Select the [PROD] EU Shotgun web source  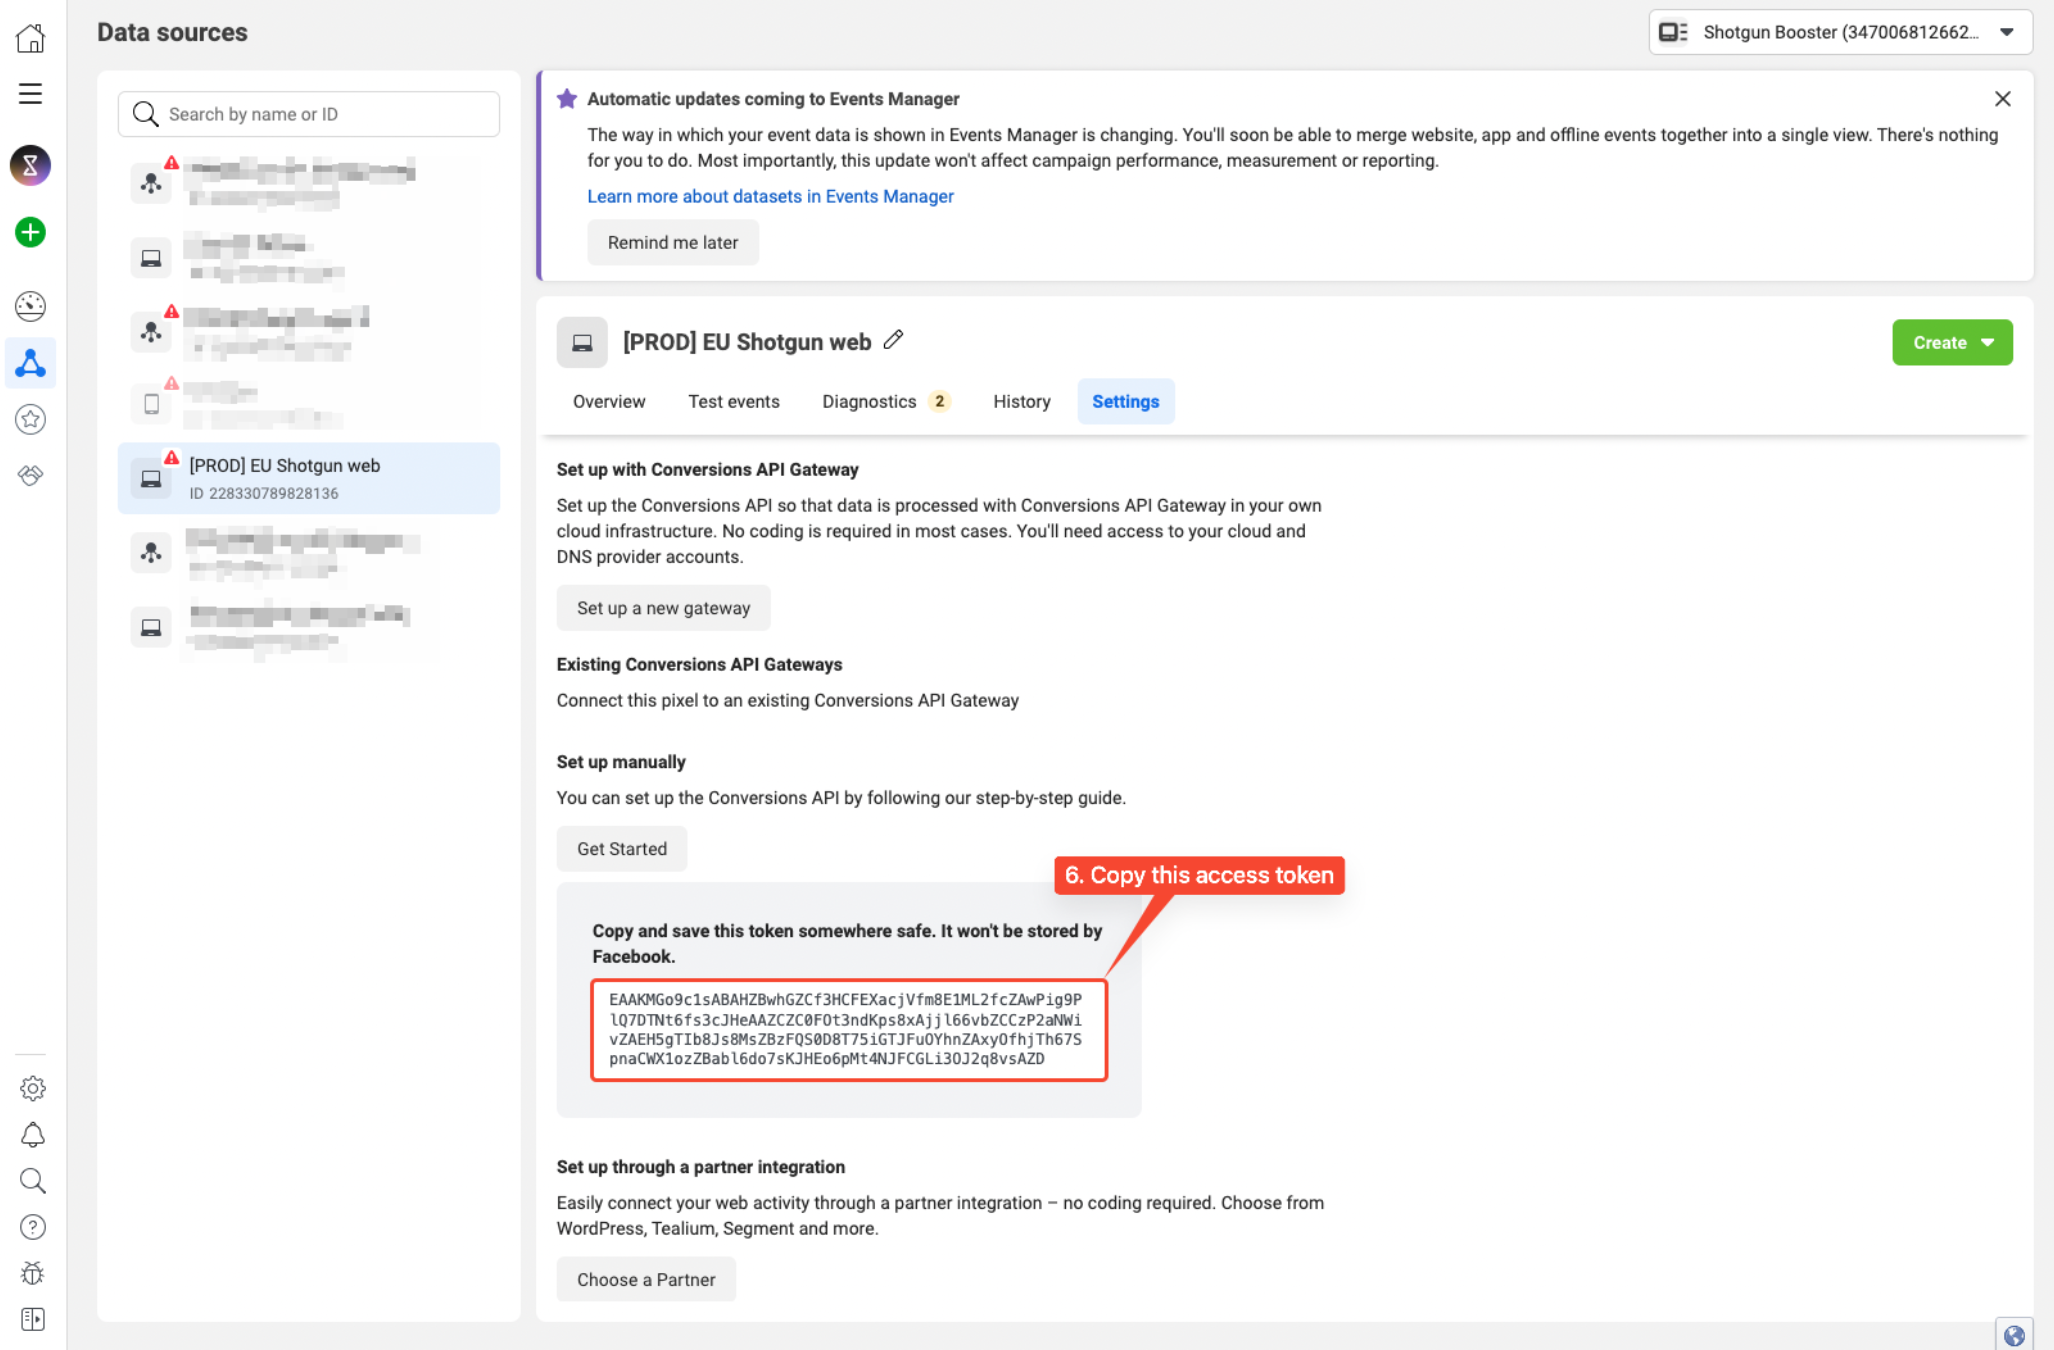coord(309,478)
